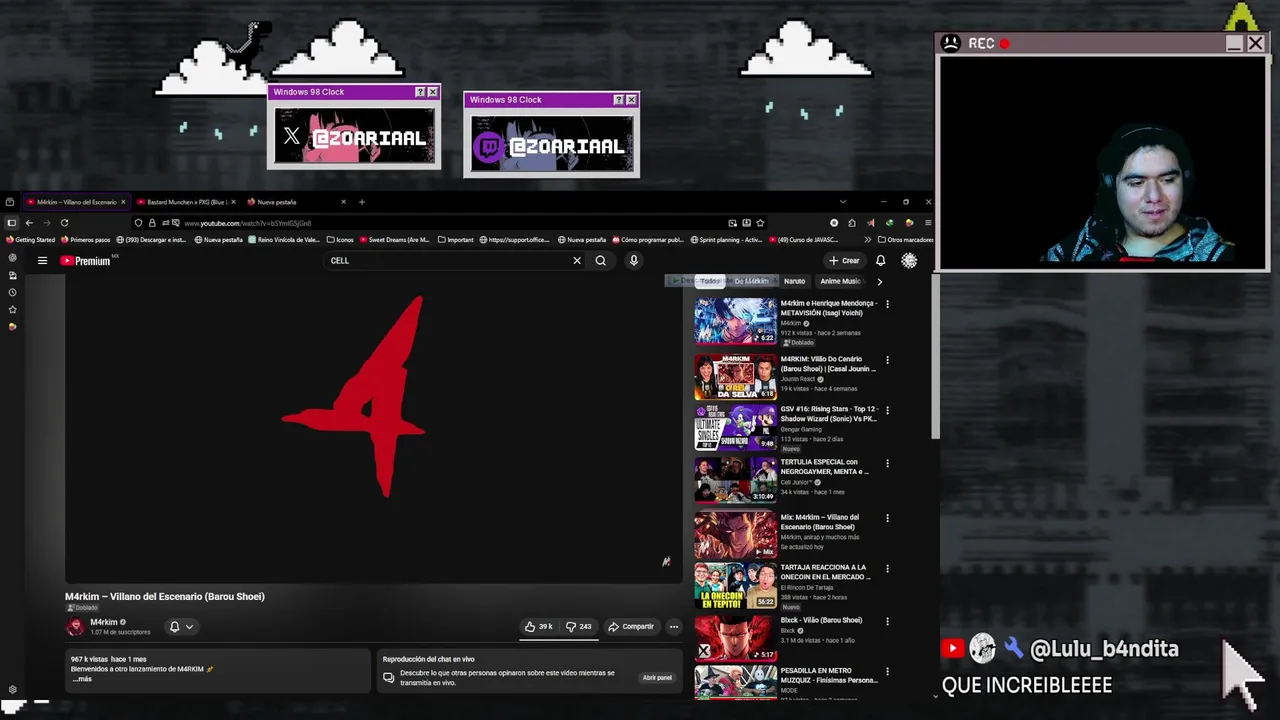Open the M4rkim channel name link

pos(104,622)
